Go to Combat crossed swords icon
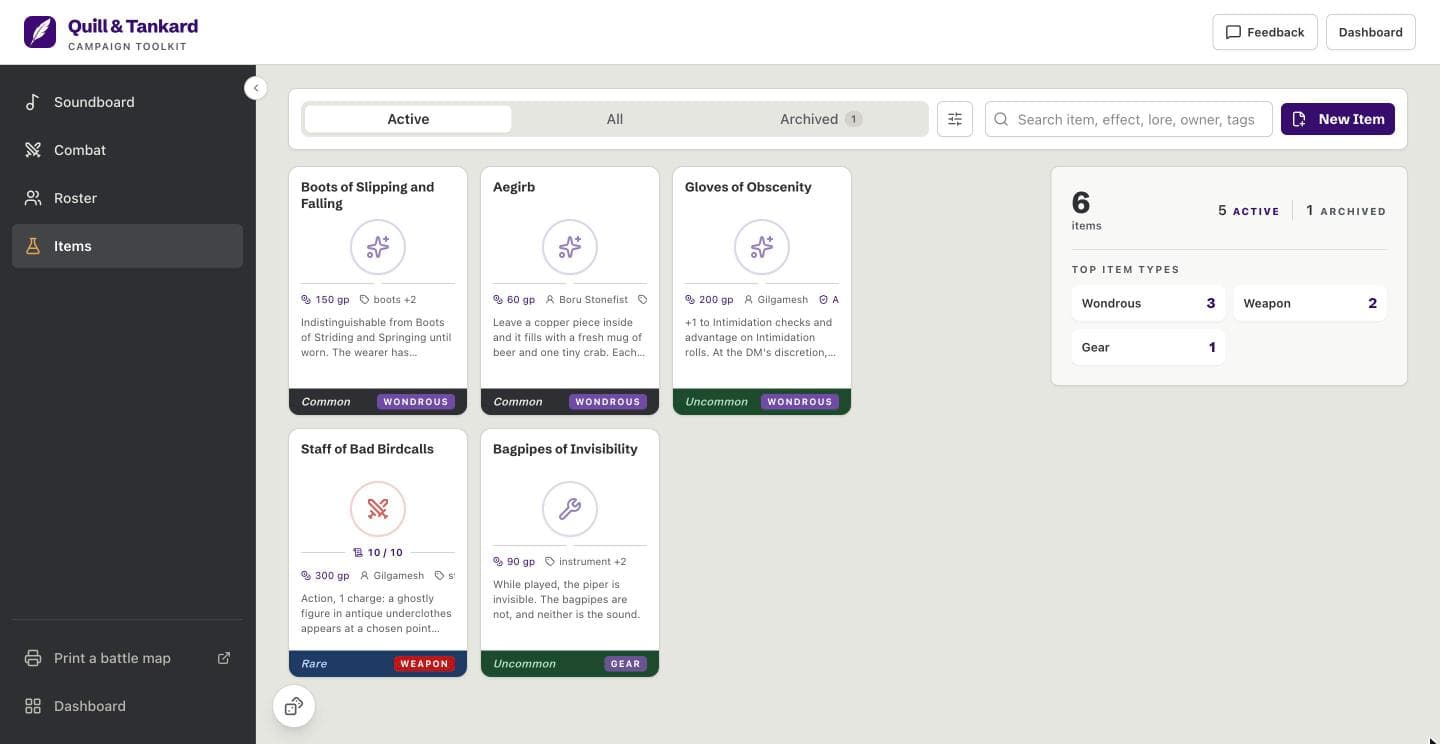The width and height of the screenshot is (1440, 744). pos(33,150)
